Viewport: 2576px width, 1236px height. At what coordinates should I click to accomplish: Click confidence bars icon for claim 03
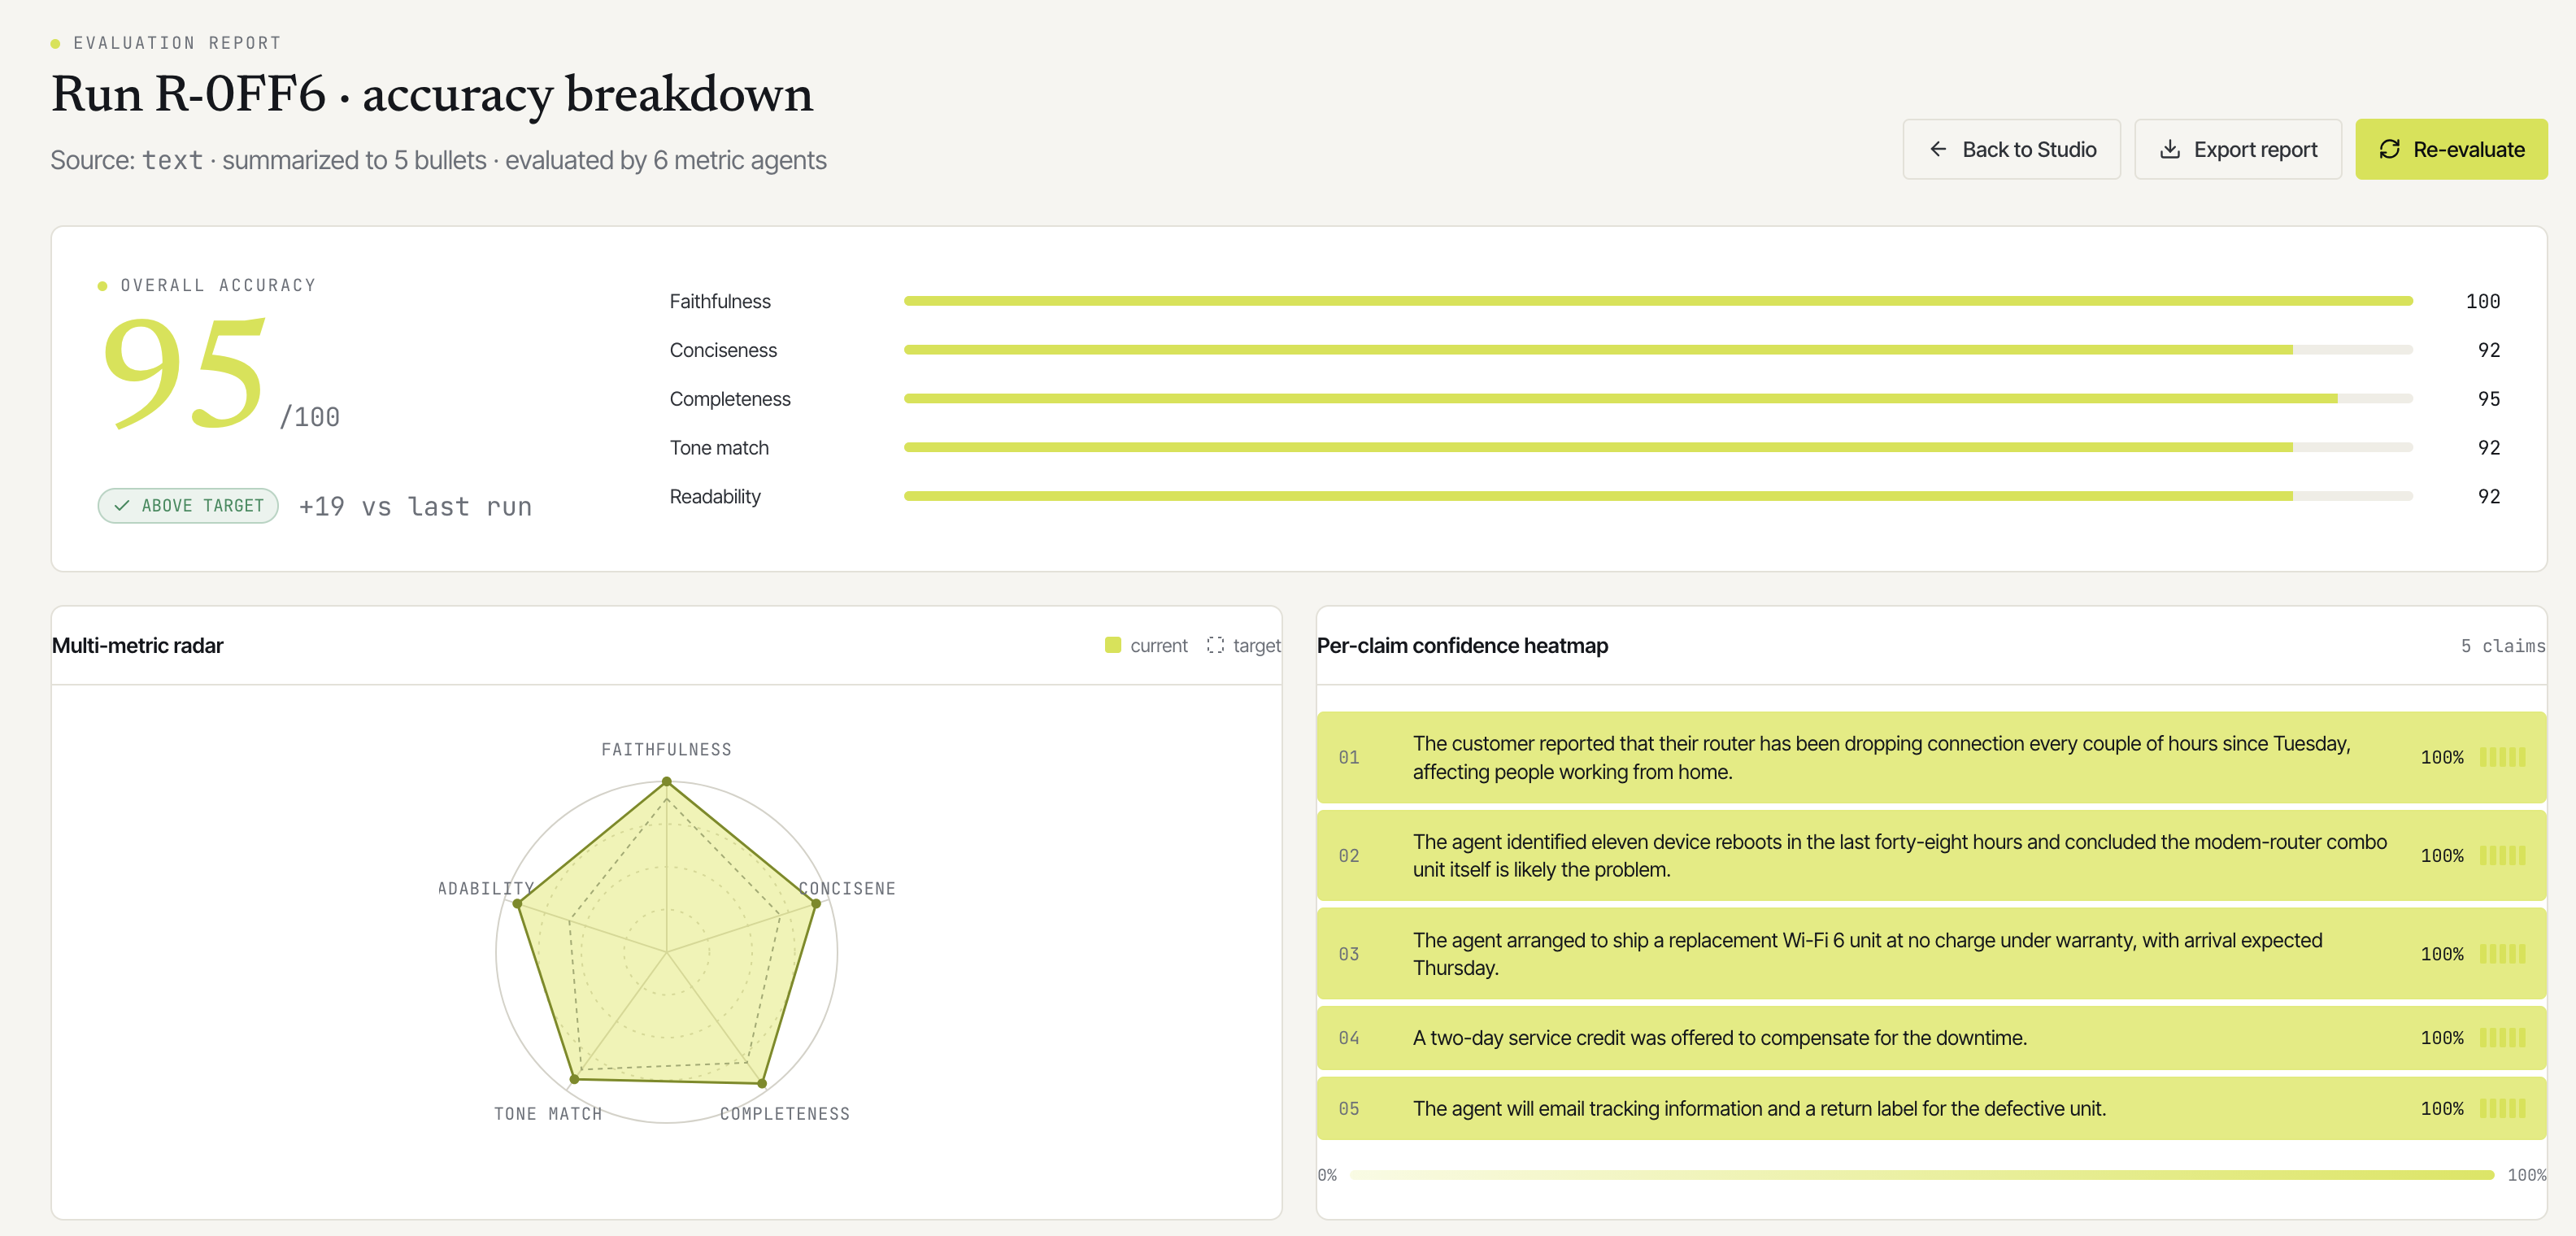[x=2503, y=954]
